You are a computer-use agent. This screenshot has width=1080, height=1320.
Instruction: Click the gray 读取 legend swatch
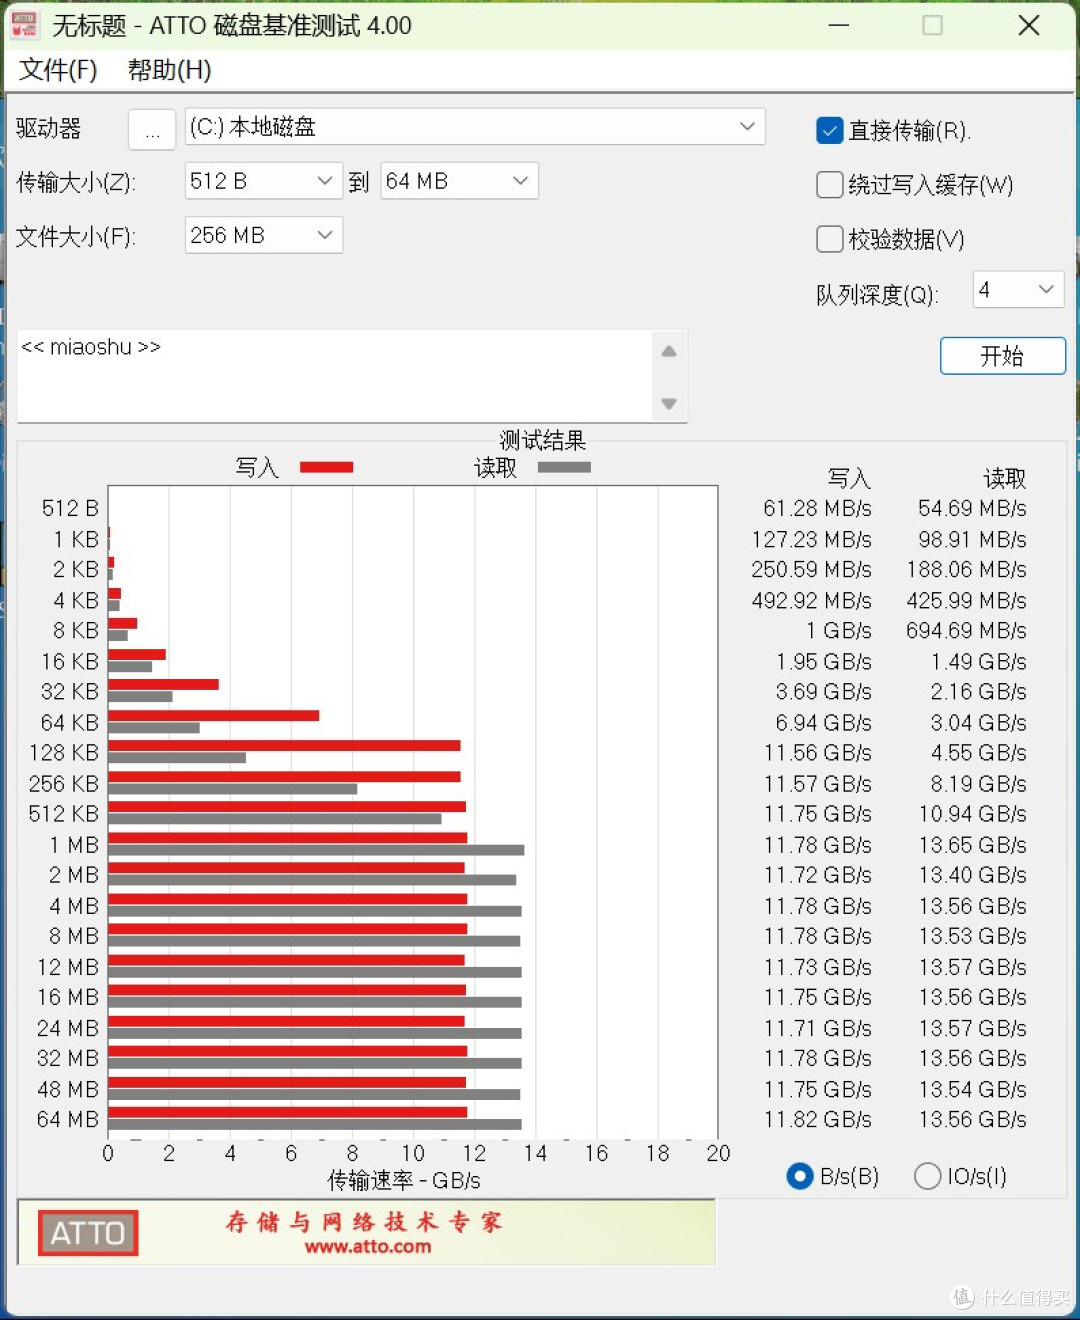(x=564, y=467)
